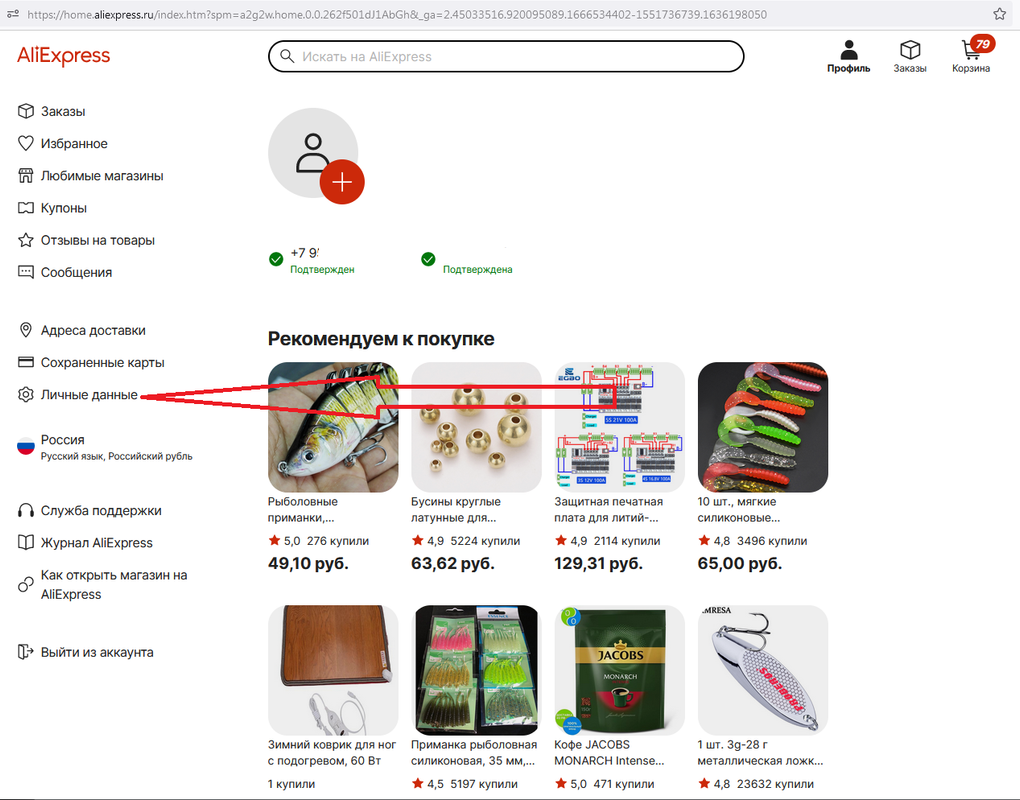Open the Профиль person icon
This screenshot has width=1020, height=800.
pyautogui.click(x=848, y=49)
